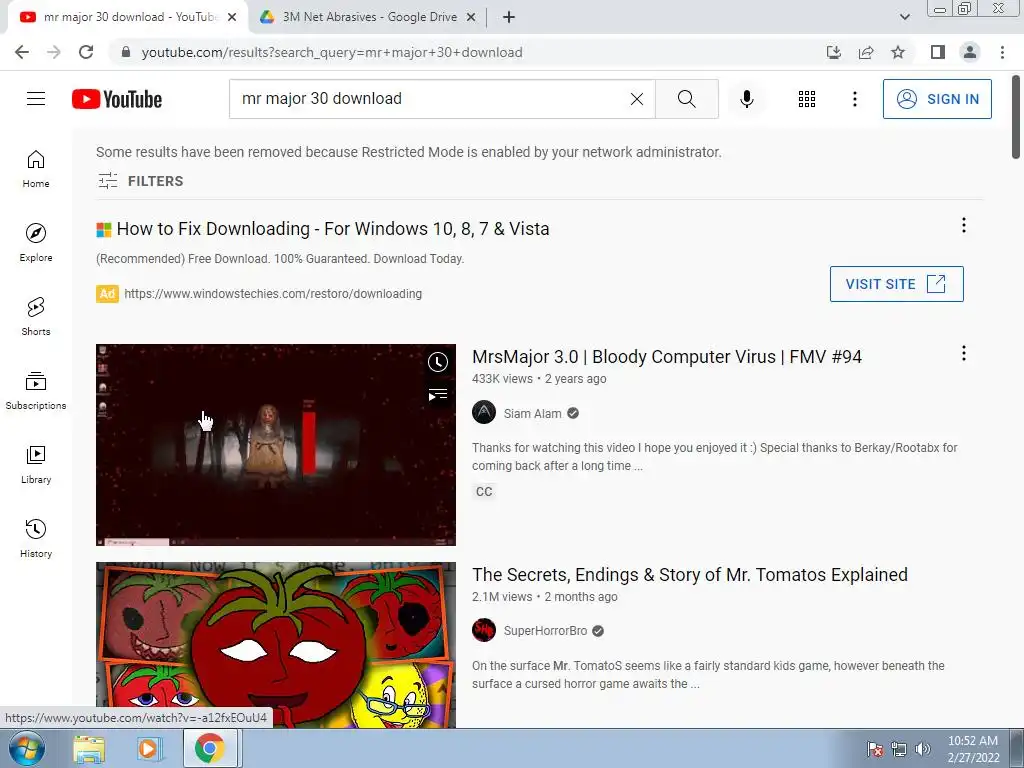This screenshot has height=768, width=1024.
Task: Close the Google Drive browser tab
Action: pos(471,18)
